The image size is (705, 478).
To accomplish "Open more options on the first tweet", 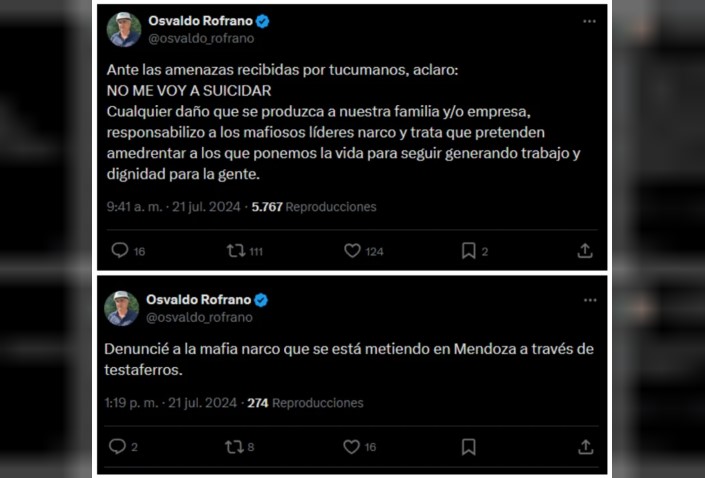I will [x=590, y=21].
